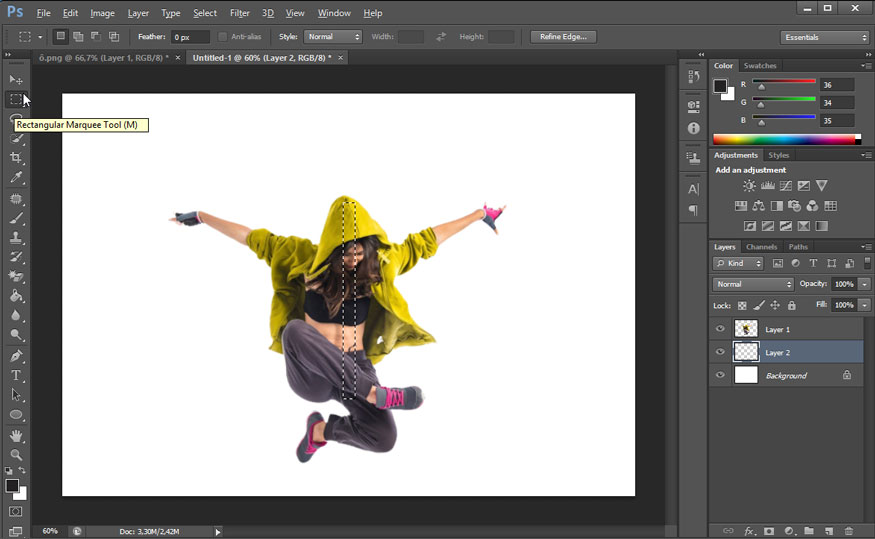This screenshot has height=539, width=875.
Task: Click the Feather input field
Action: 189,37
